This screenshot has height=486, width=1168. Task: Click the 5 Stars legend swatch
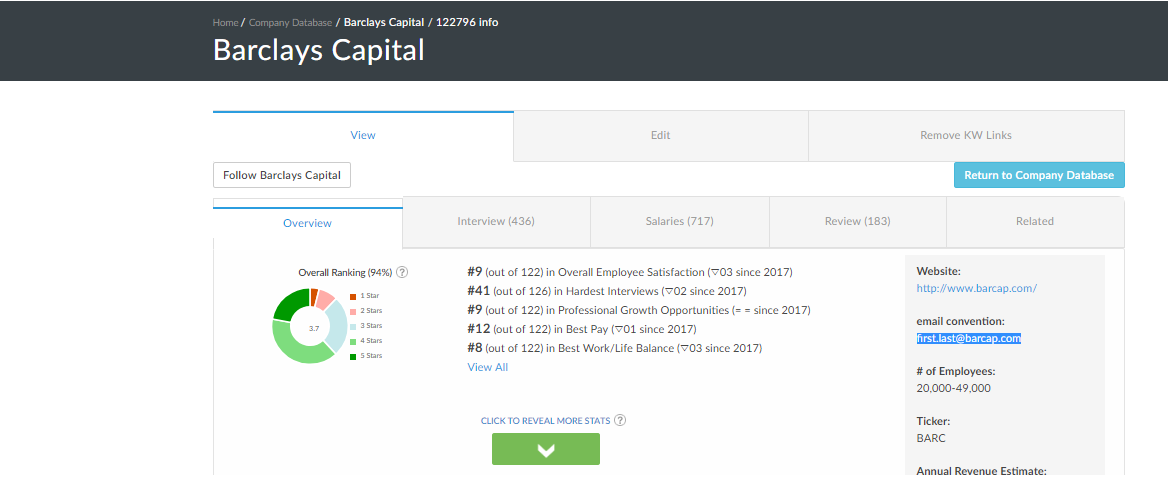point(353,356)
